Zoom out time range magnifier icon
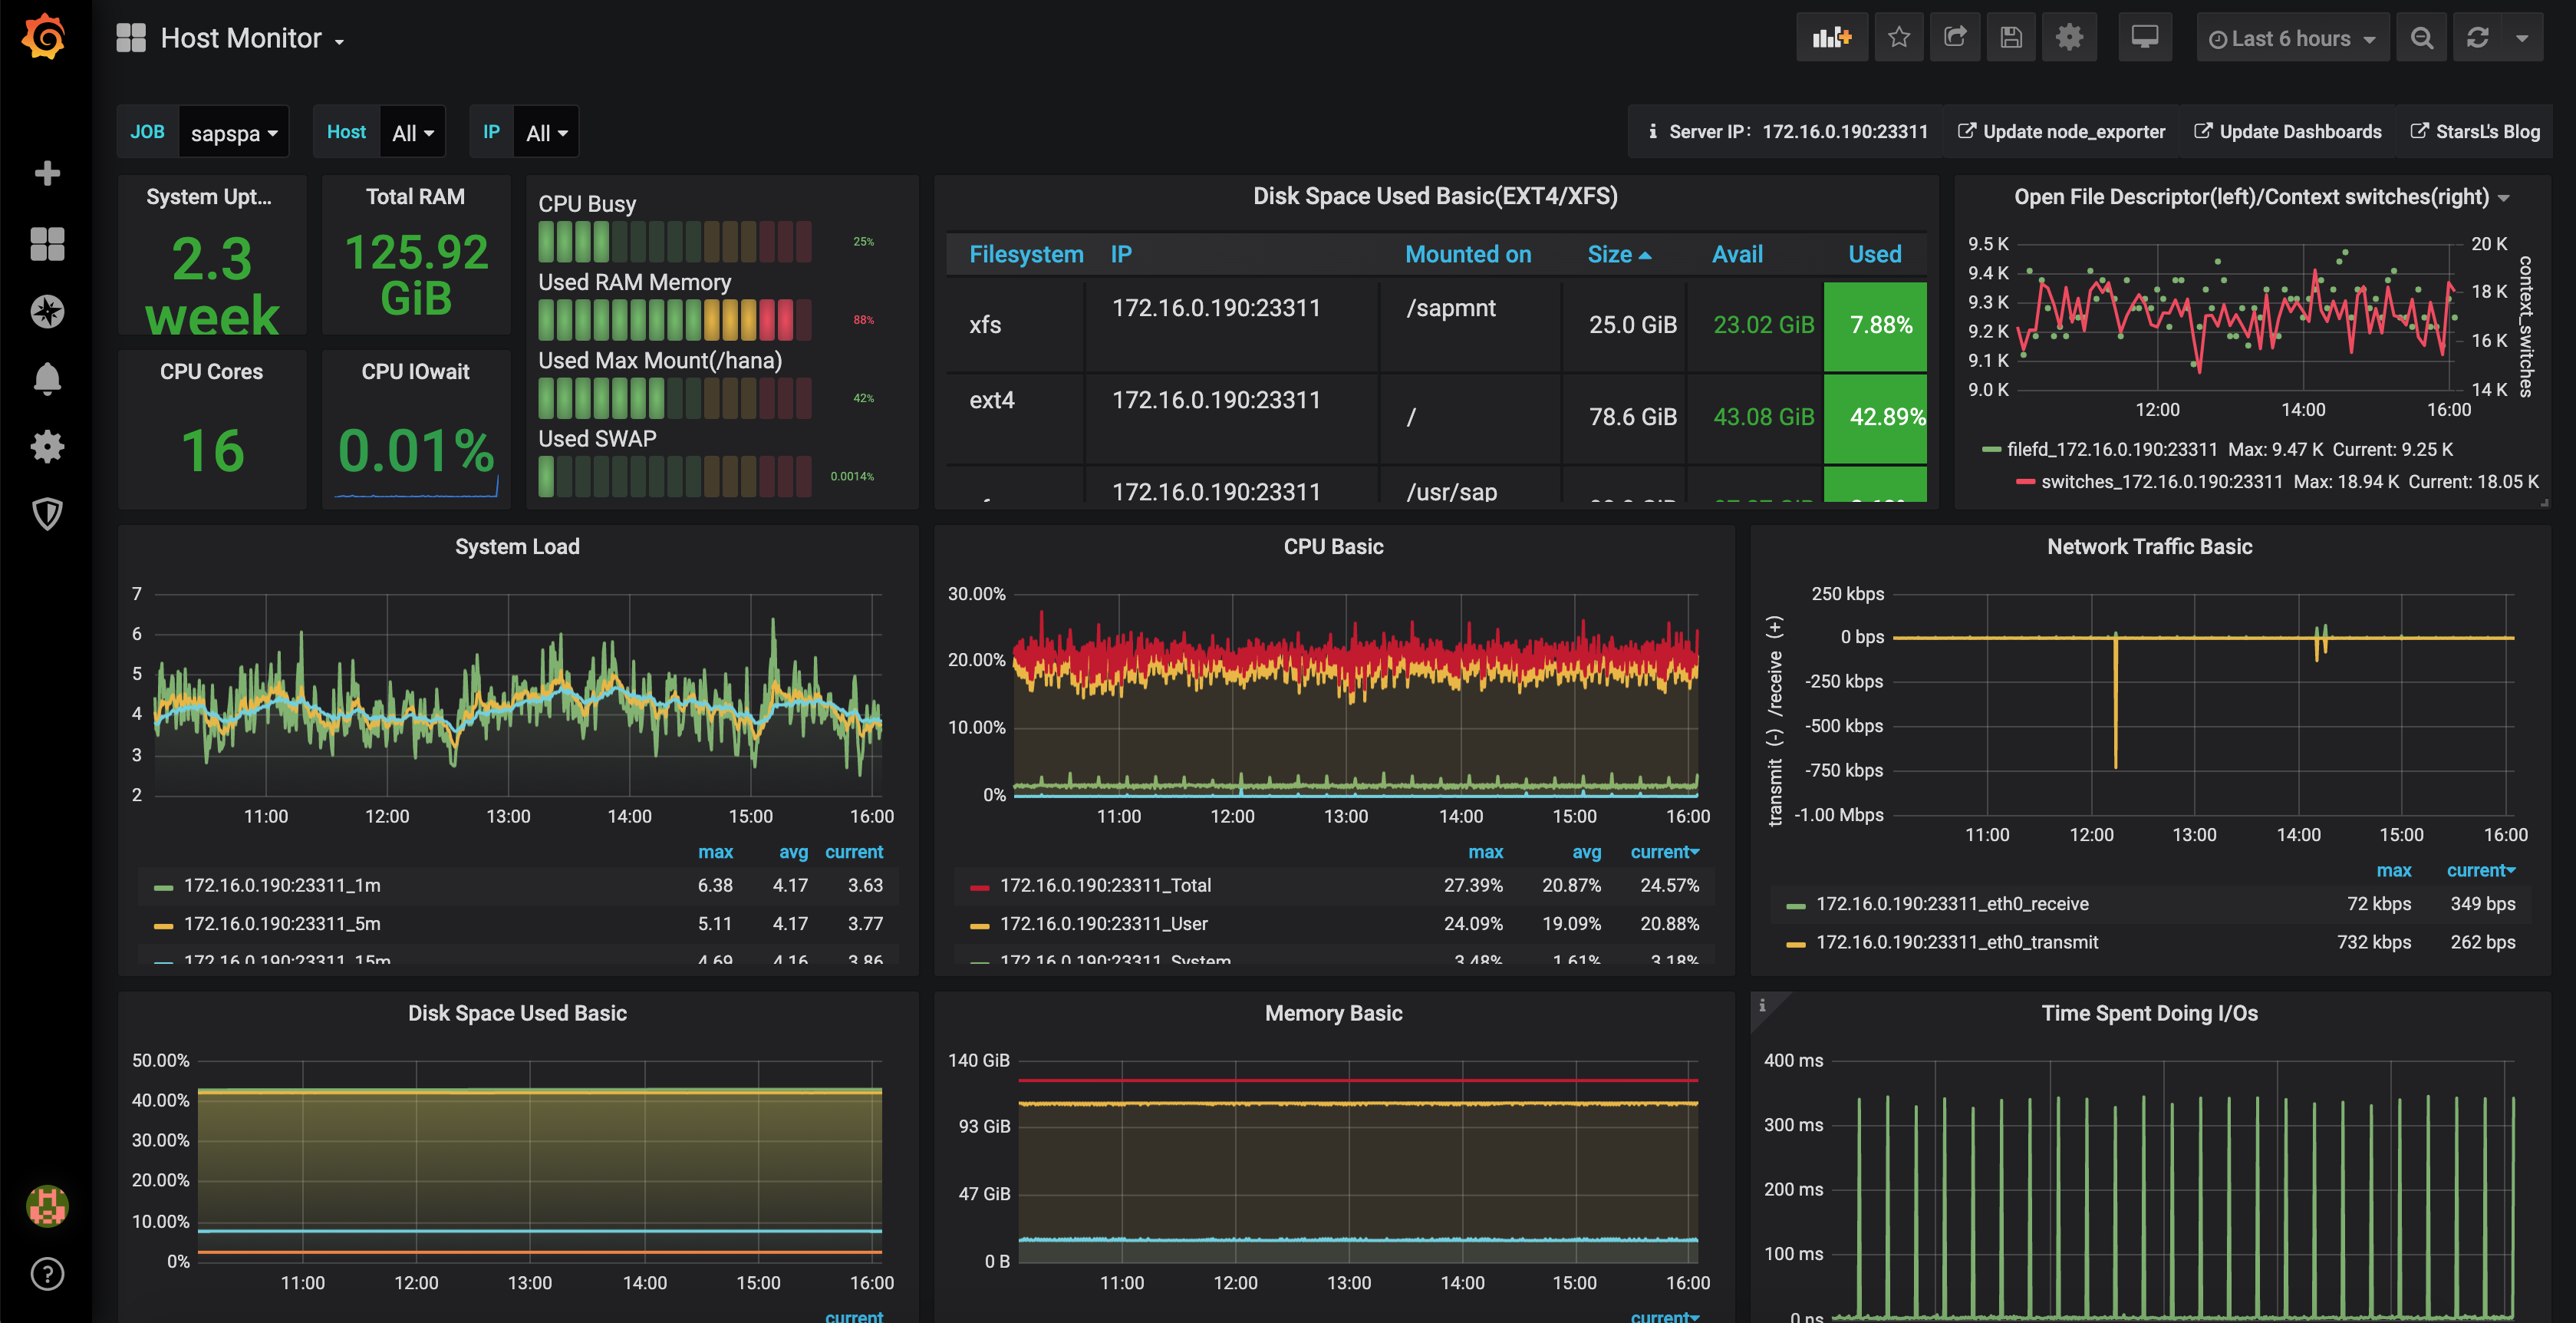This screenshot has width=2576, height=1323. point(2421,38)
